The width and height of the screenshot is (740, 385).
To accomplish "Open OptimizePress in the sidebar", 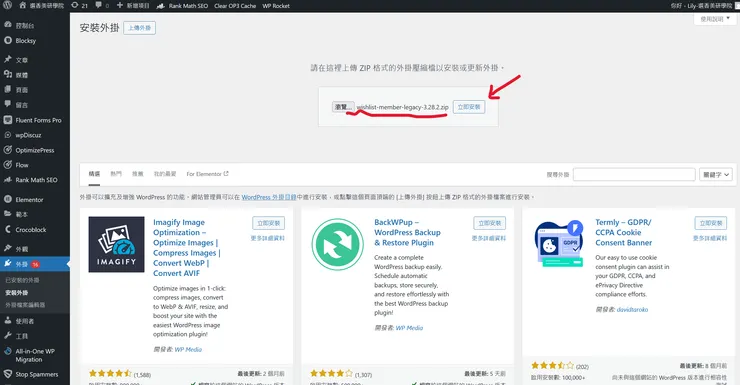I will [35, 150].
